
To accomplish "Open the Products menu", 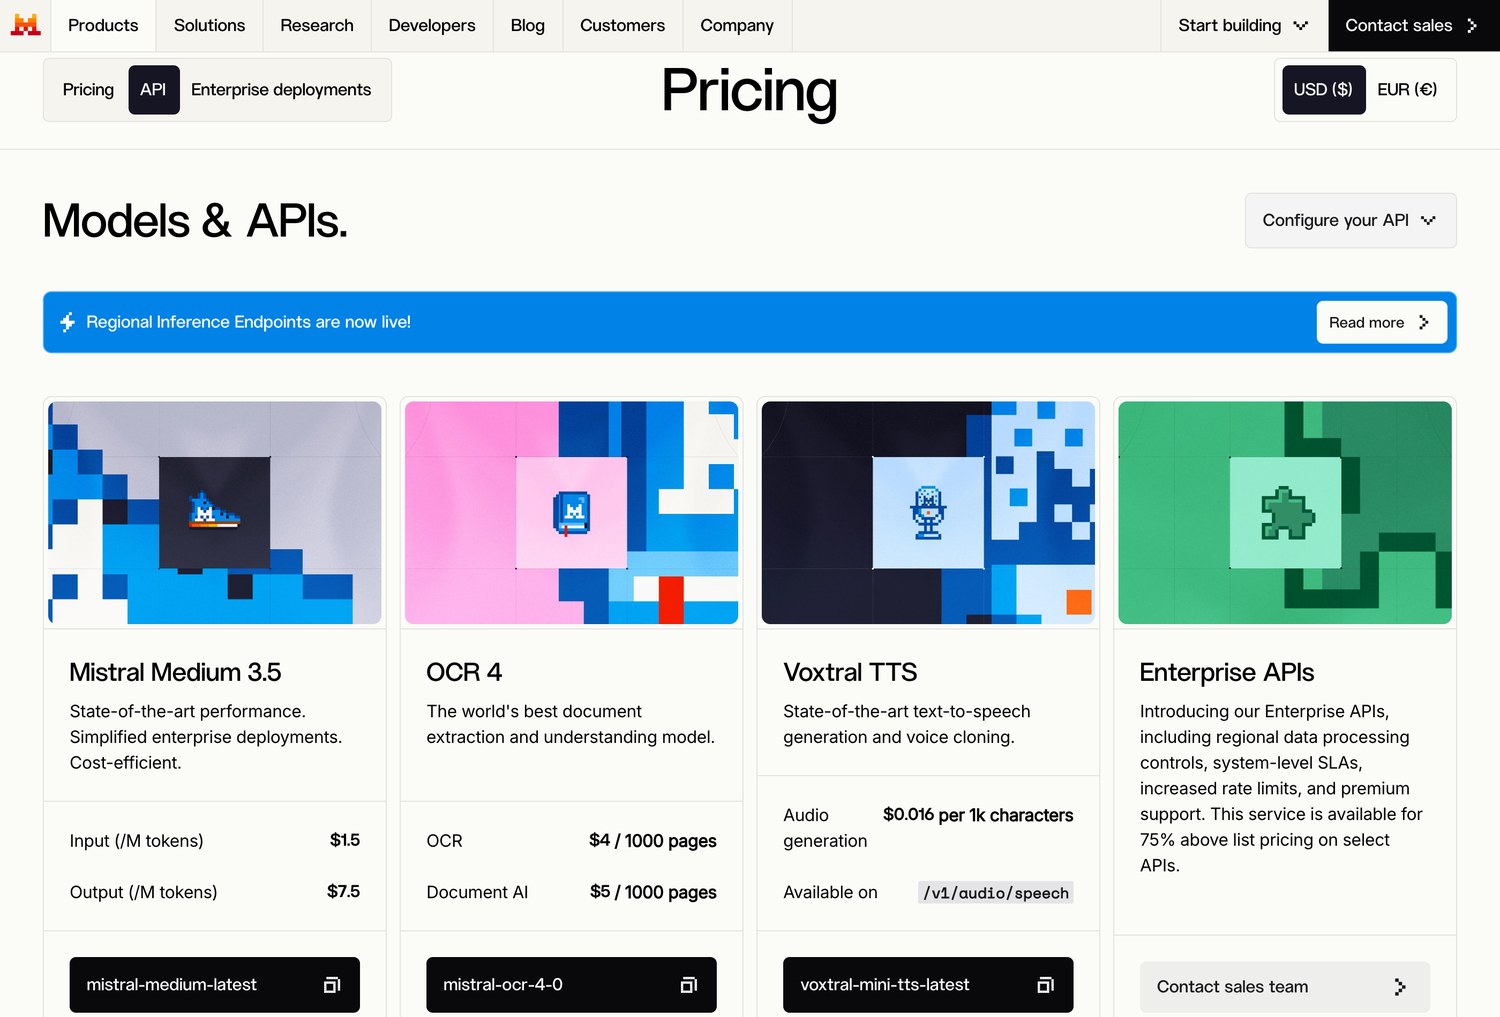I will pos(103,26).
